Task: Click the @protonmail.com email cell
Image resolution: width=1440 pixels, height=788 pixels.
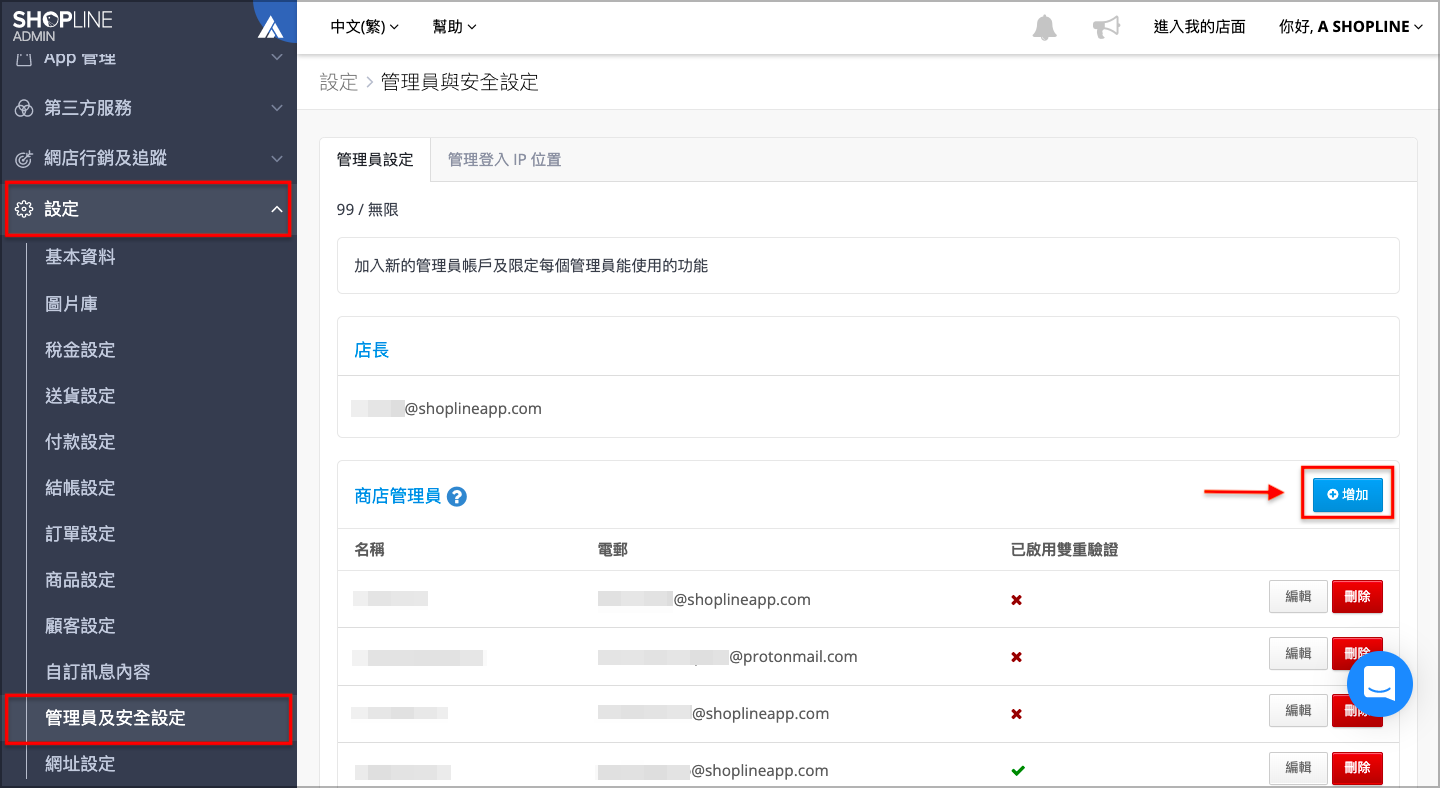Action: click(x=727, y=657)
